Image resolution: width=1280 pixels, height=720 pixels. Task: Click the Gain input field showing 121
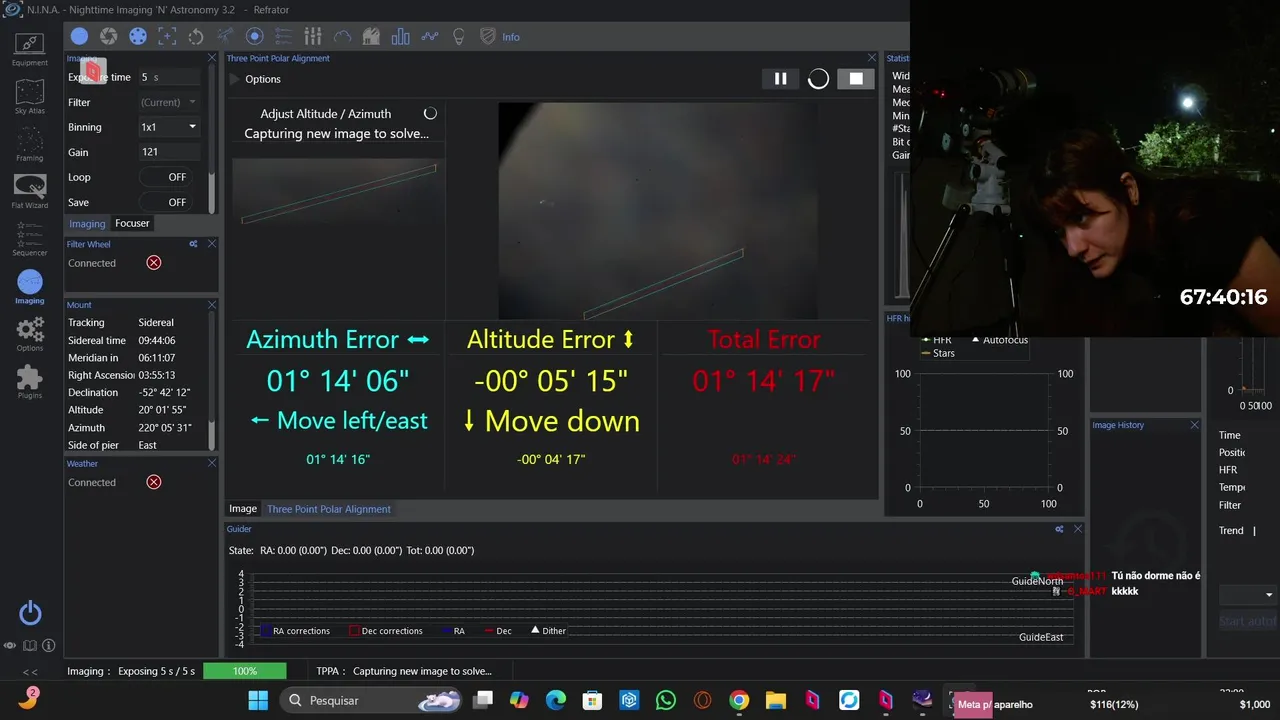170,152
